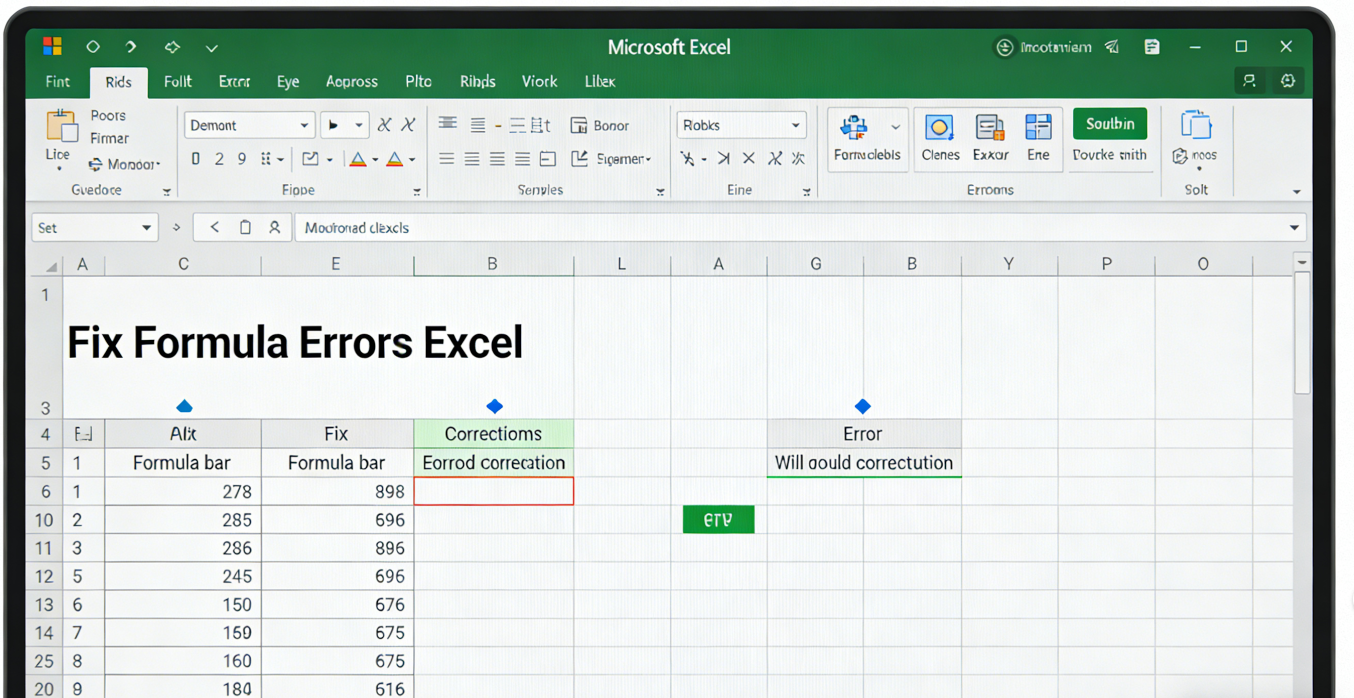
Task: Click the Firmar button
Action: coord(109,139)
